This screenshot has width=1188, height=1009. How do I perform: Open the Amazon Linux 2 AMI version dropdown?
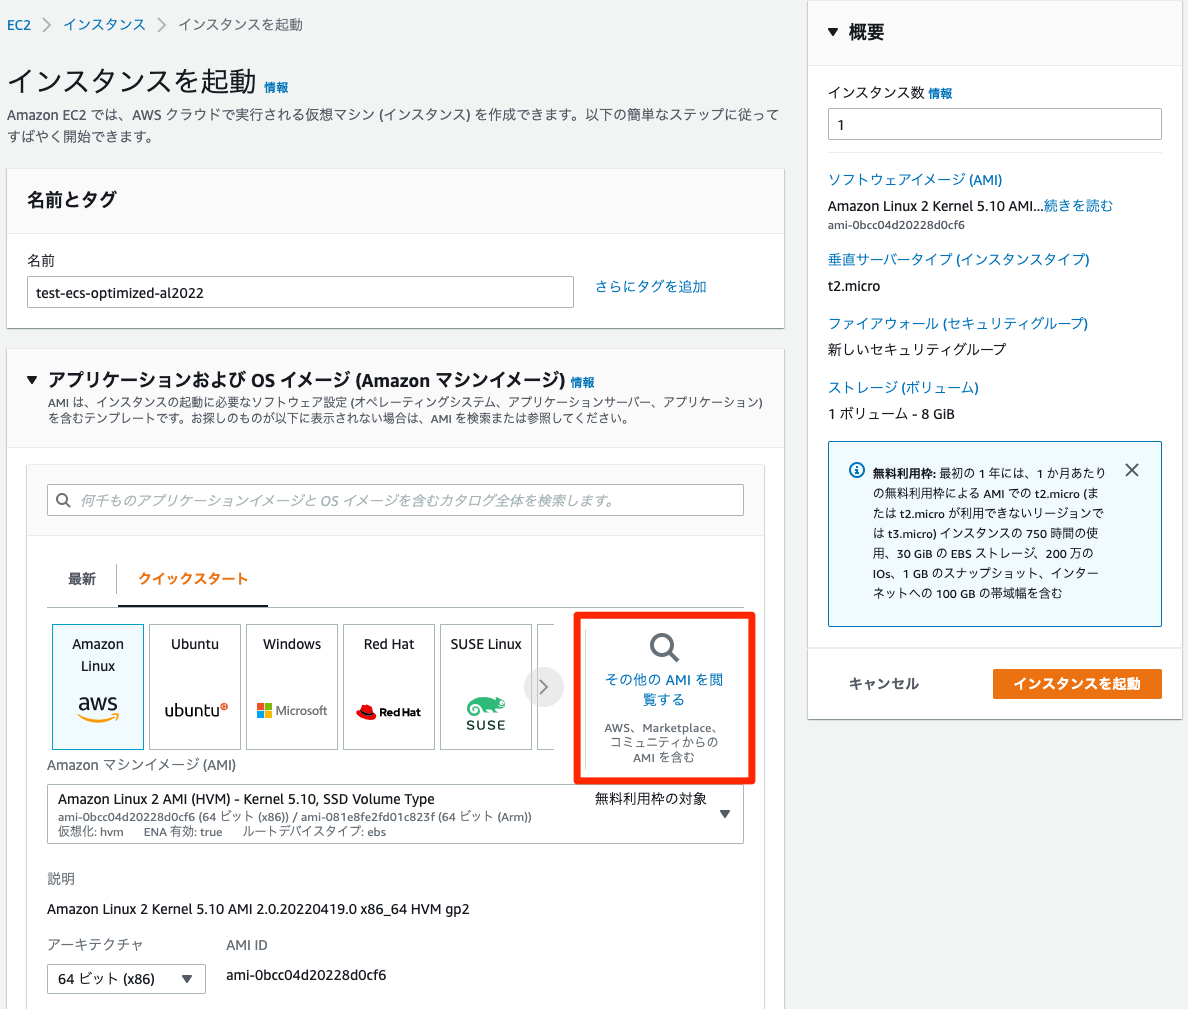click(726, 812)
